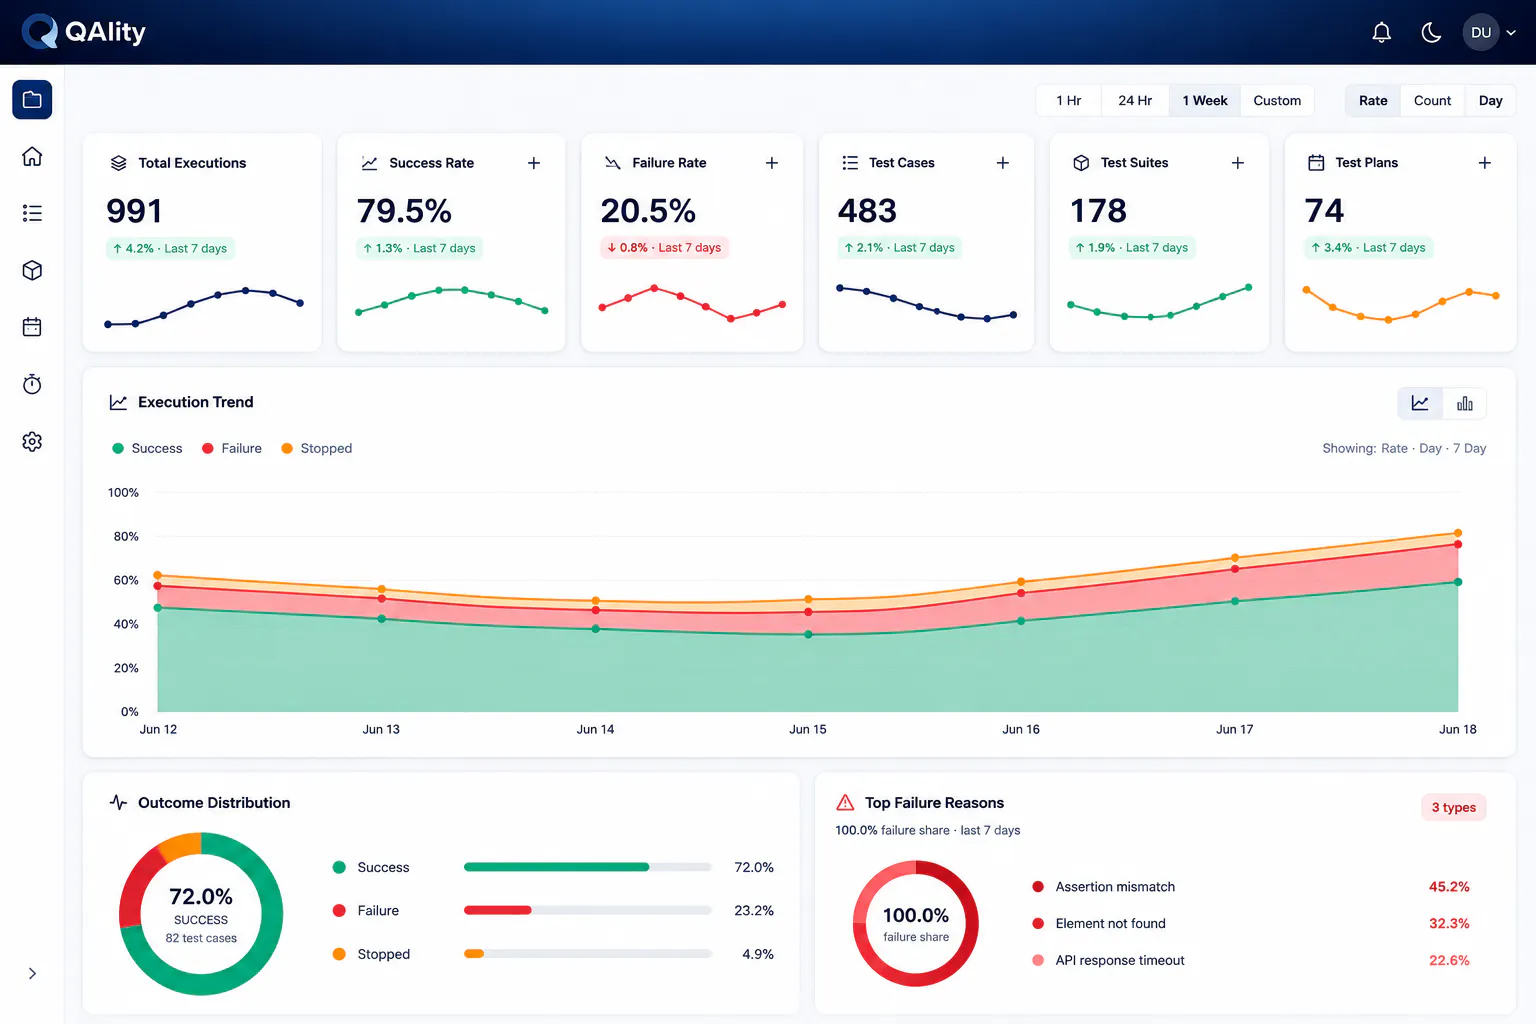
Task: Switch to Rate view
Action: pyautogui.click(x=1373, y=100)
